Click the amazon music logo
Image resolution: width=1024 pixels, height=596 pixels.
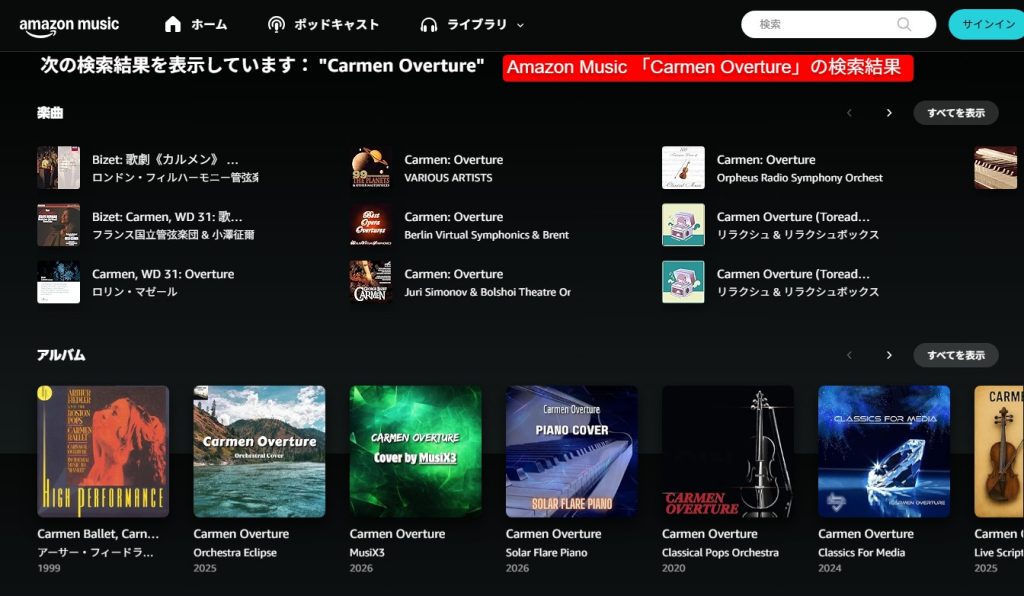pyautogui.click(x=68, y=24)
